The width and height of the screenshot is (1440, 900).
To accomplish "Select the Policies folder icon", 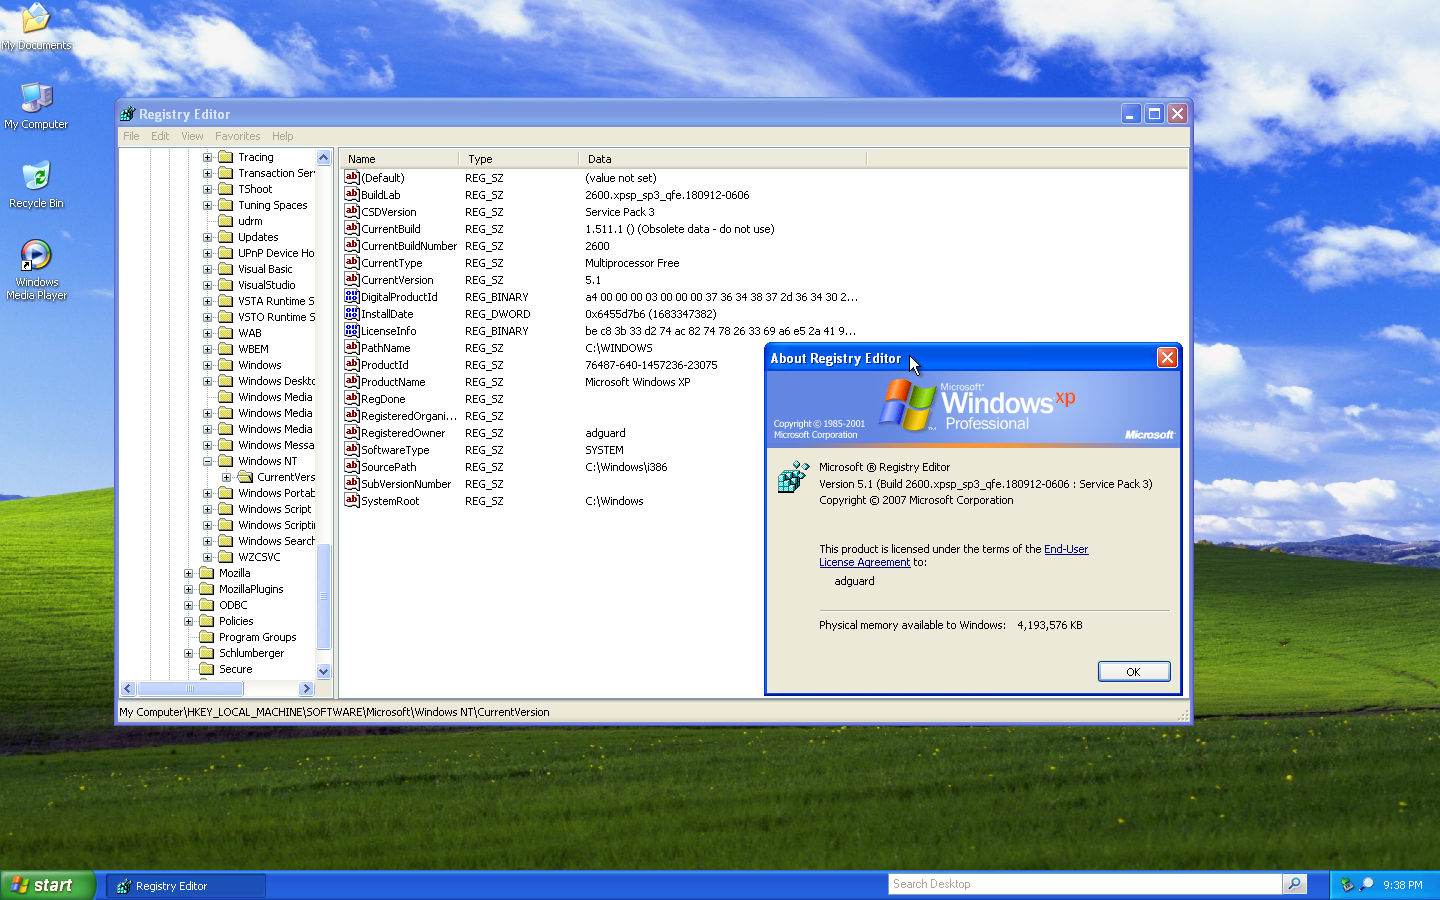I will [207, 621].
